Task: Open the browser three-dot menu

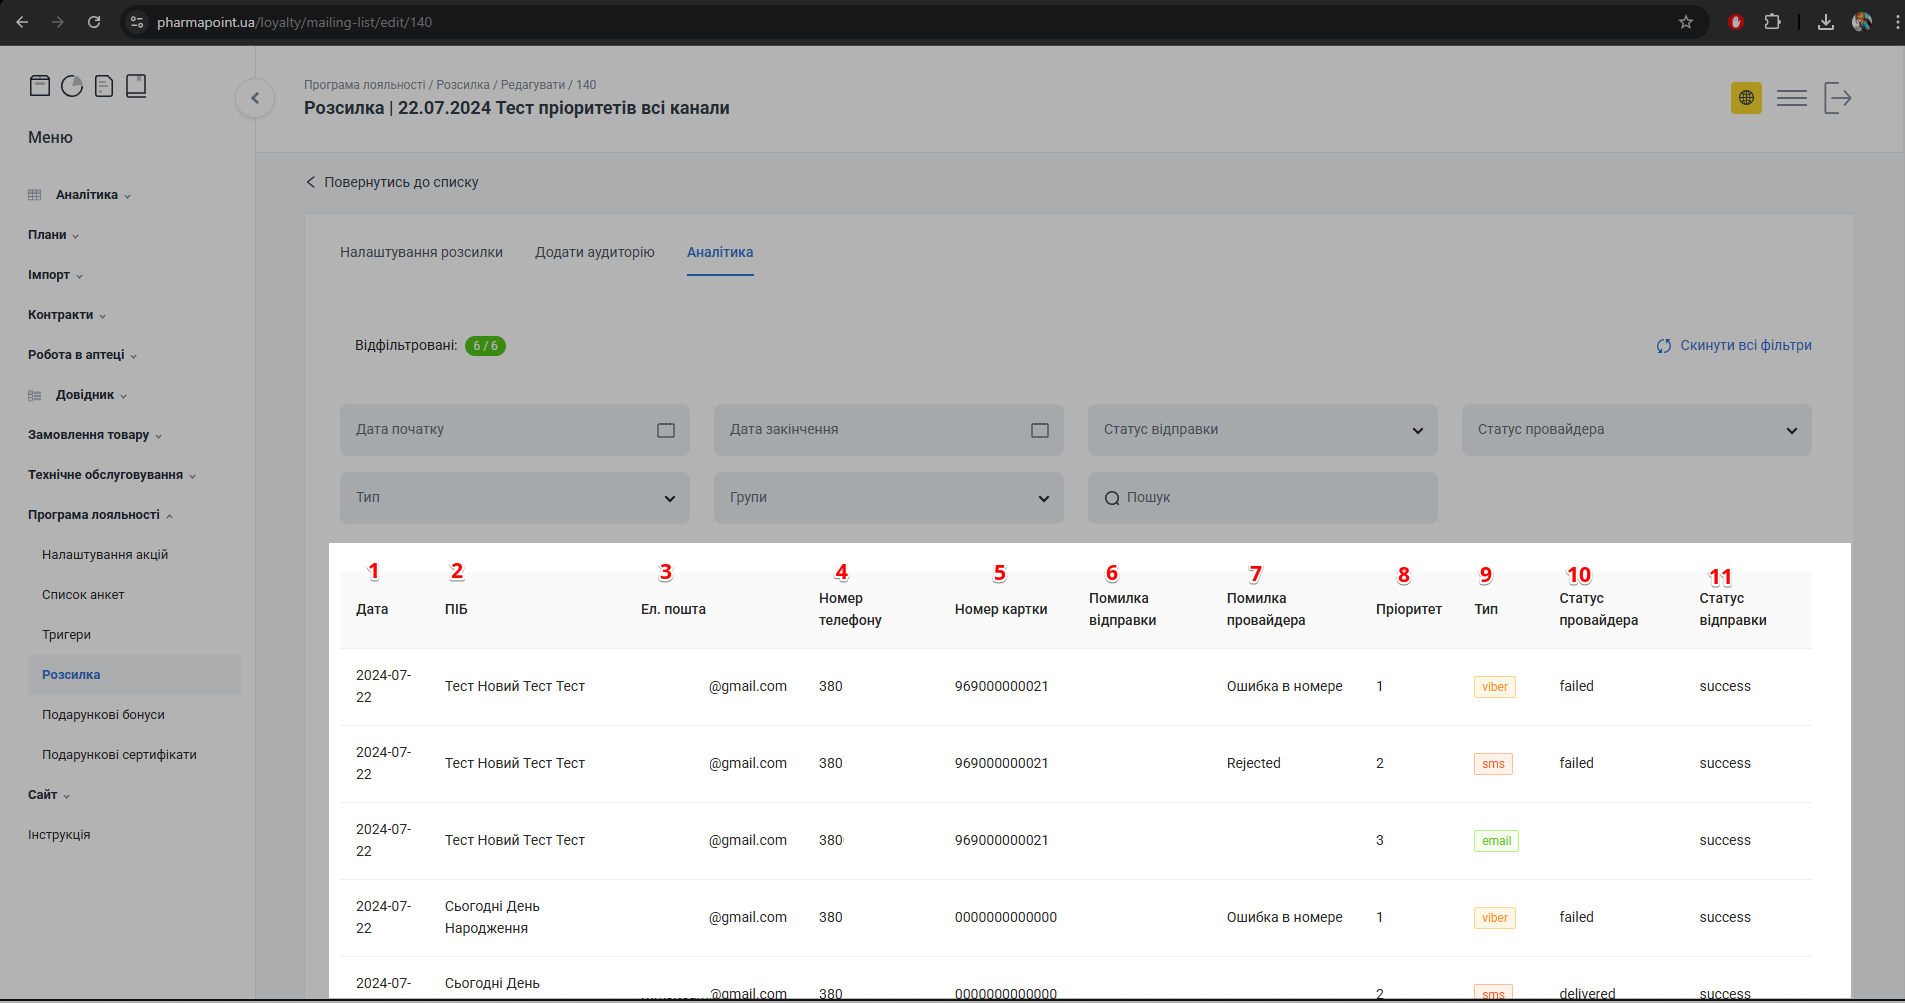Action: [1896, 22]
